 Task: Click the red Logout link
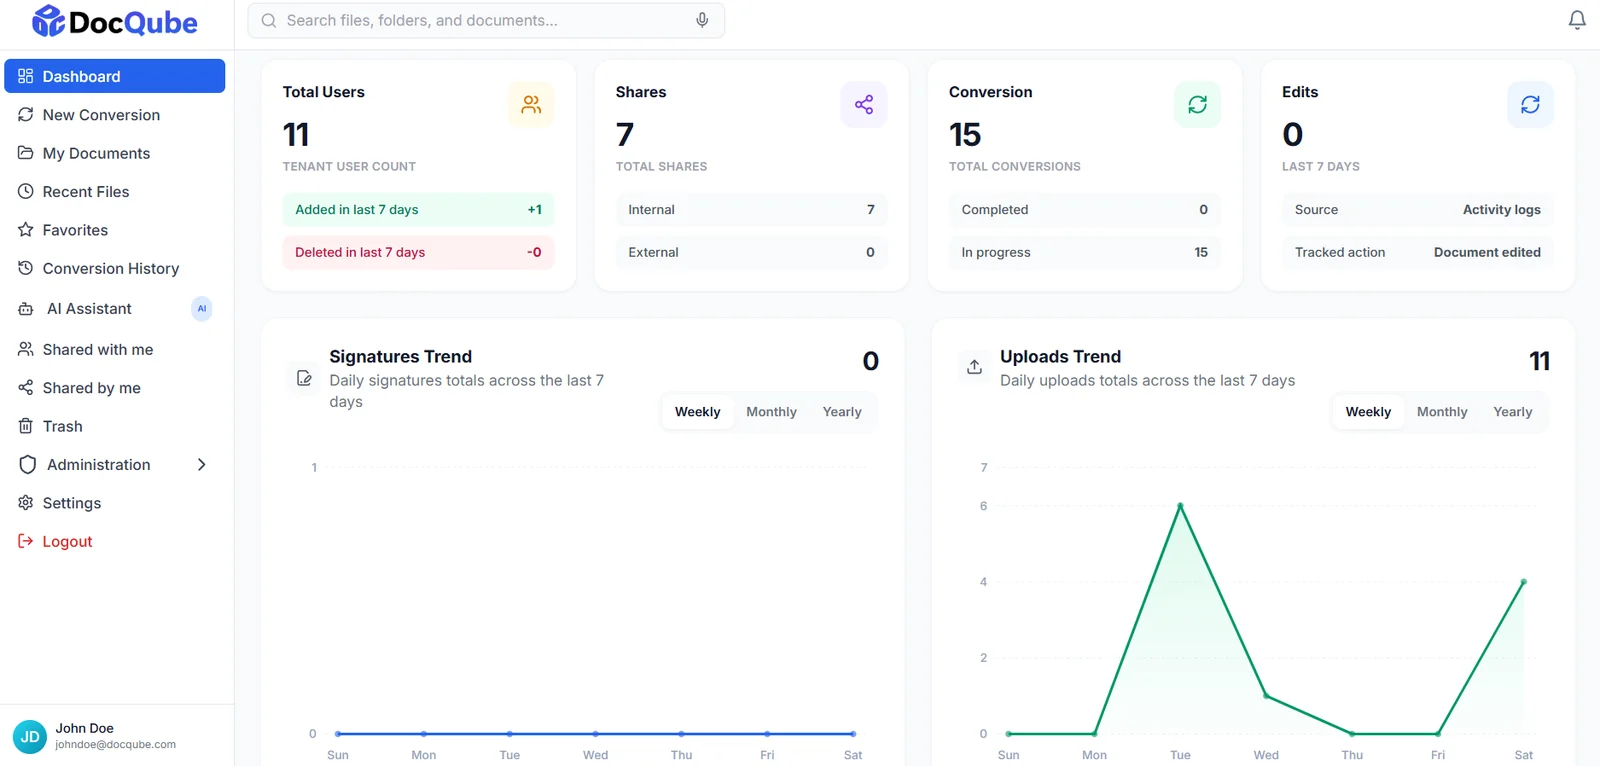67,542
